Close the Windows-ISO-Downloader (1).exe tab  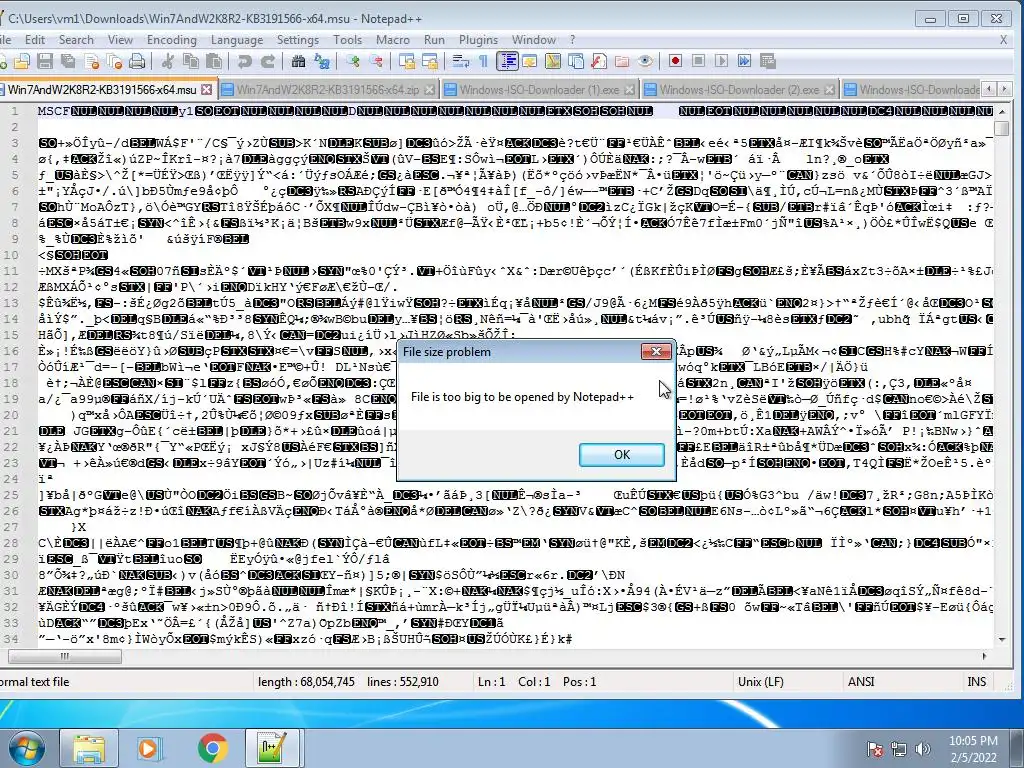tap(629, 89)
